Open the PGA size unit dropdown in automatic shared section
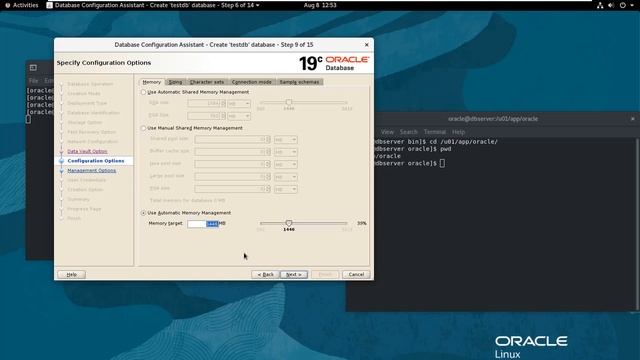 (239, 116)
